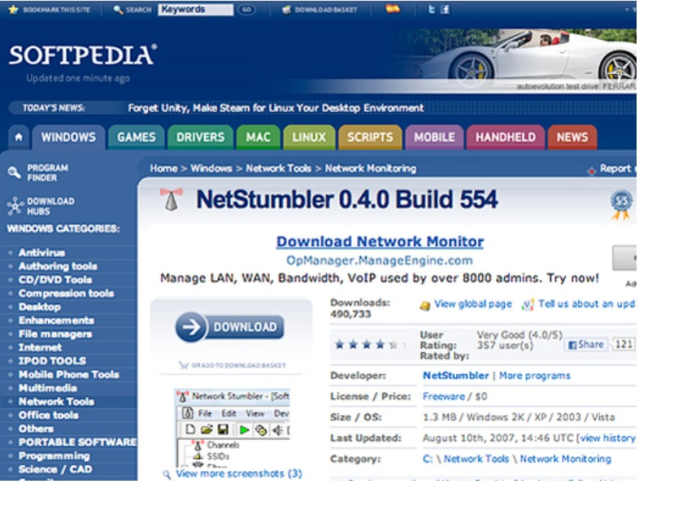
Task: Go to the home tab icon
Action: (x=19, y=137)
